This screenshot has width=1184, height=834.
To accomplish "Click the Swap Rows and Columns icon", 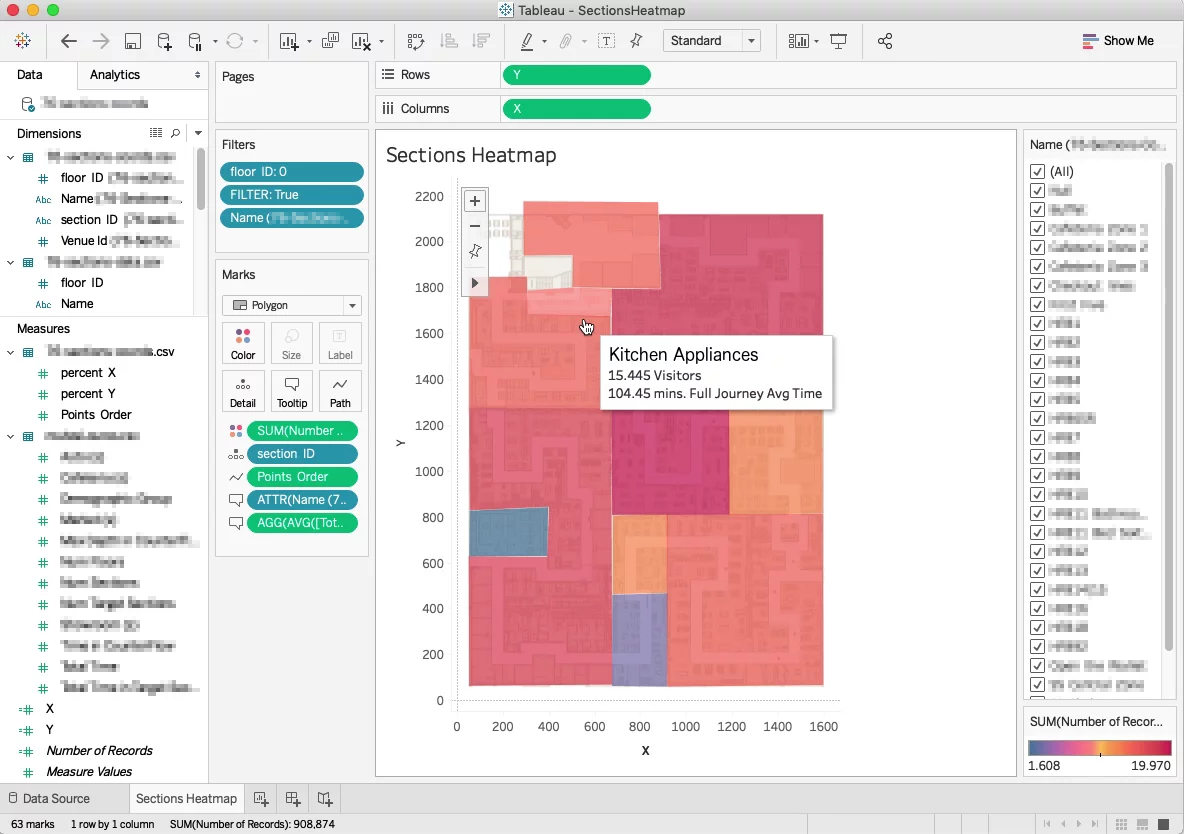I will tap(416, 42).
